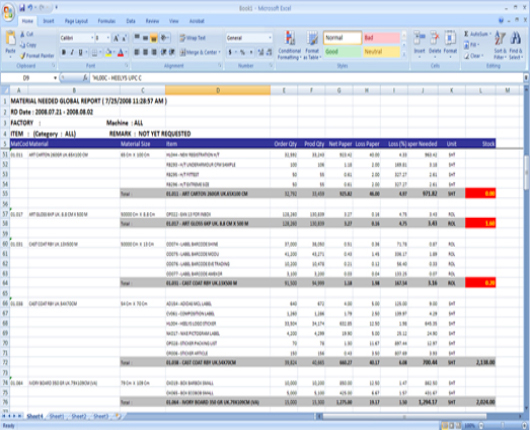Undo last action in Quick Access toolbar
Image resolution: width=530 pixels, height=430 pixels.
30,7
